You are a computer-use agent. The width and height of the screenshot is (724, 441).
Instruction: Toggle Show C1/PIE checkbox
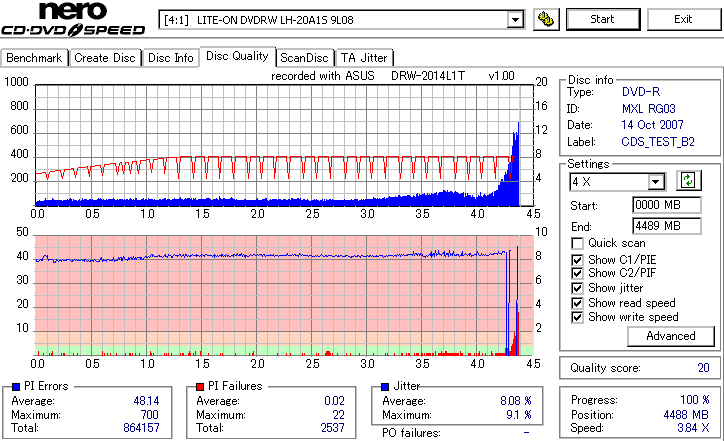click(x=577, y=260)
